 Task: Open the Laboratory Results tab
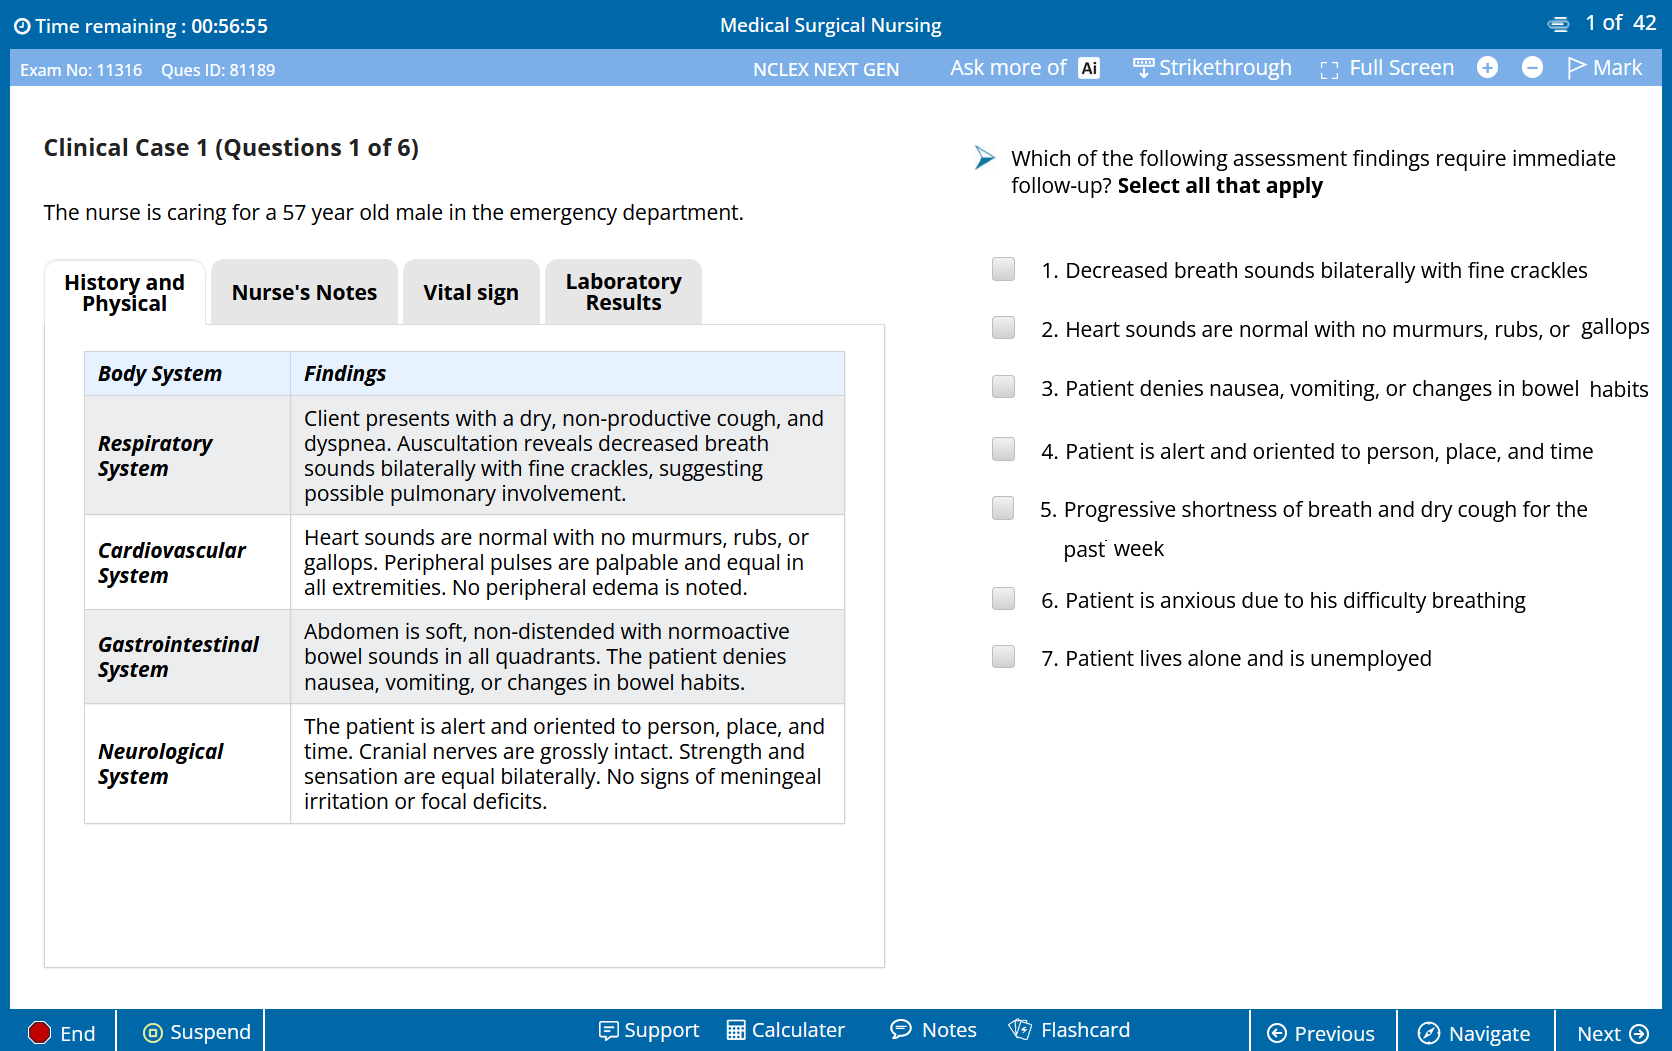(x=623, y=292)
